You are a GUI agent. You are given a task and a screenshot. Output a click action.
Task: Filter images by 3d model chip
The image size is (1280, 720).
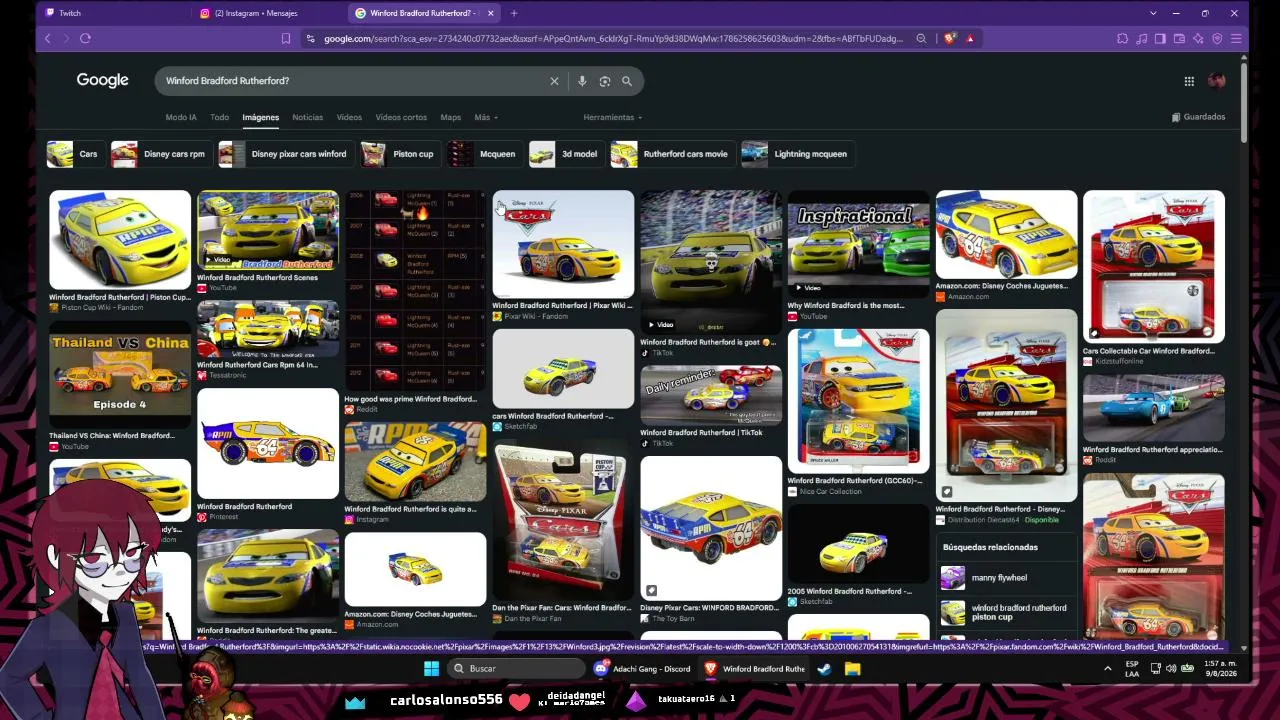(x=565, y=154)
